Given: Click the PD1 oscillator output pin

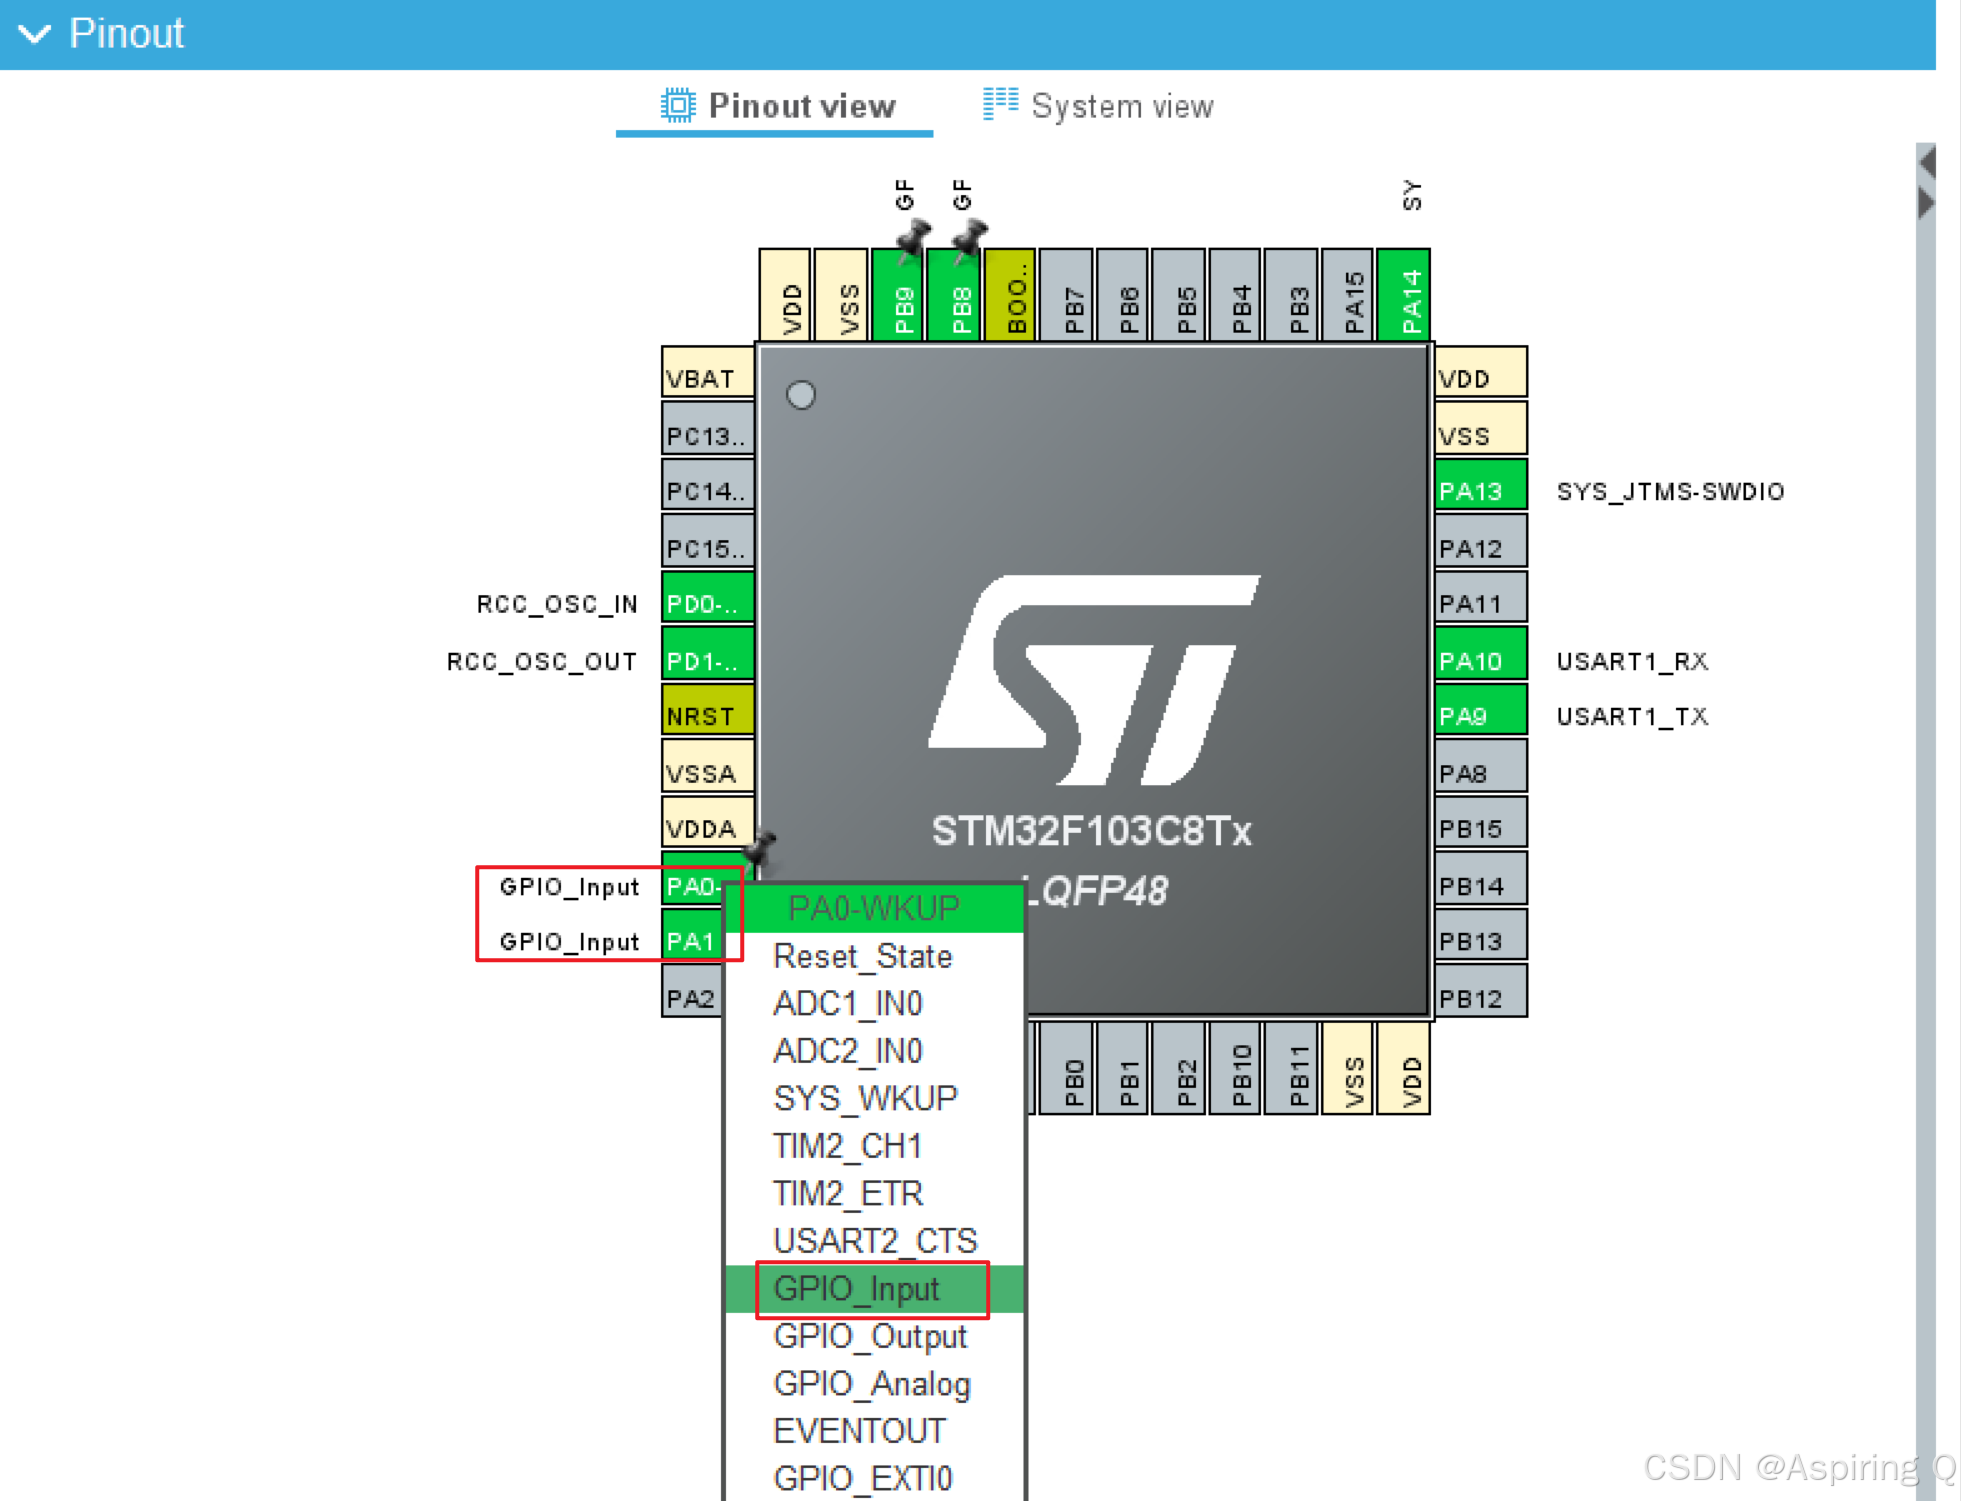Looking at the screenshot, I should pos(708,655).
